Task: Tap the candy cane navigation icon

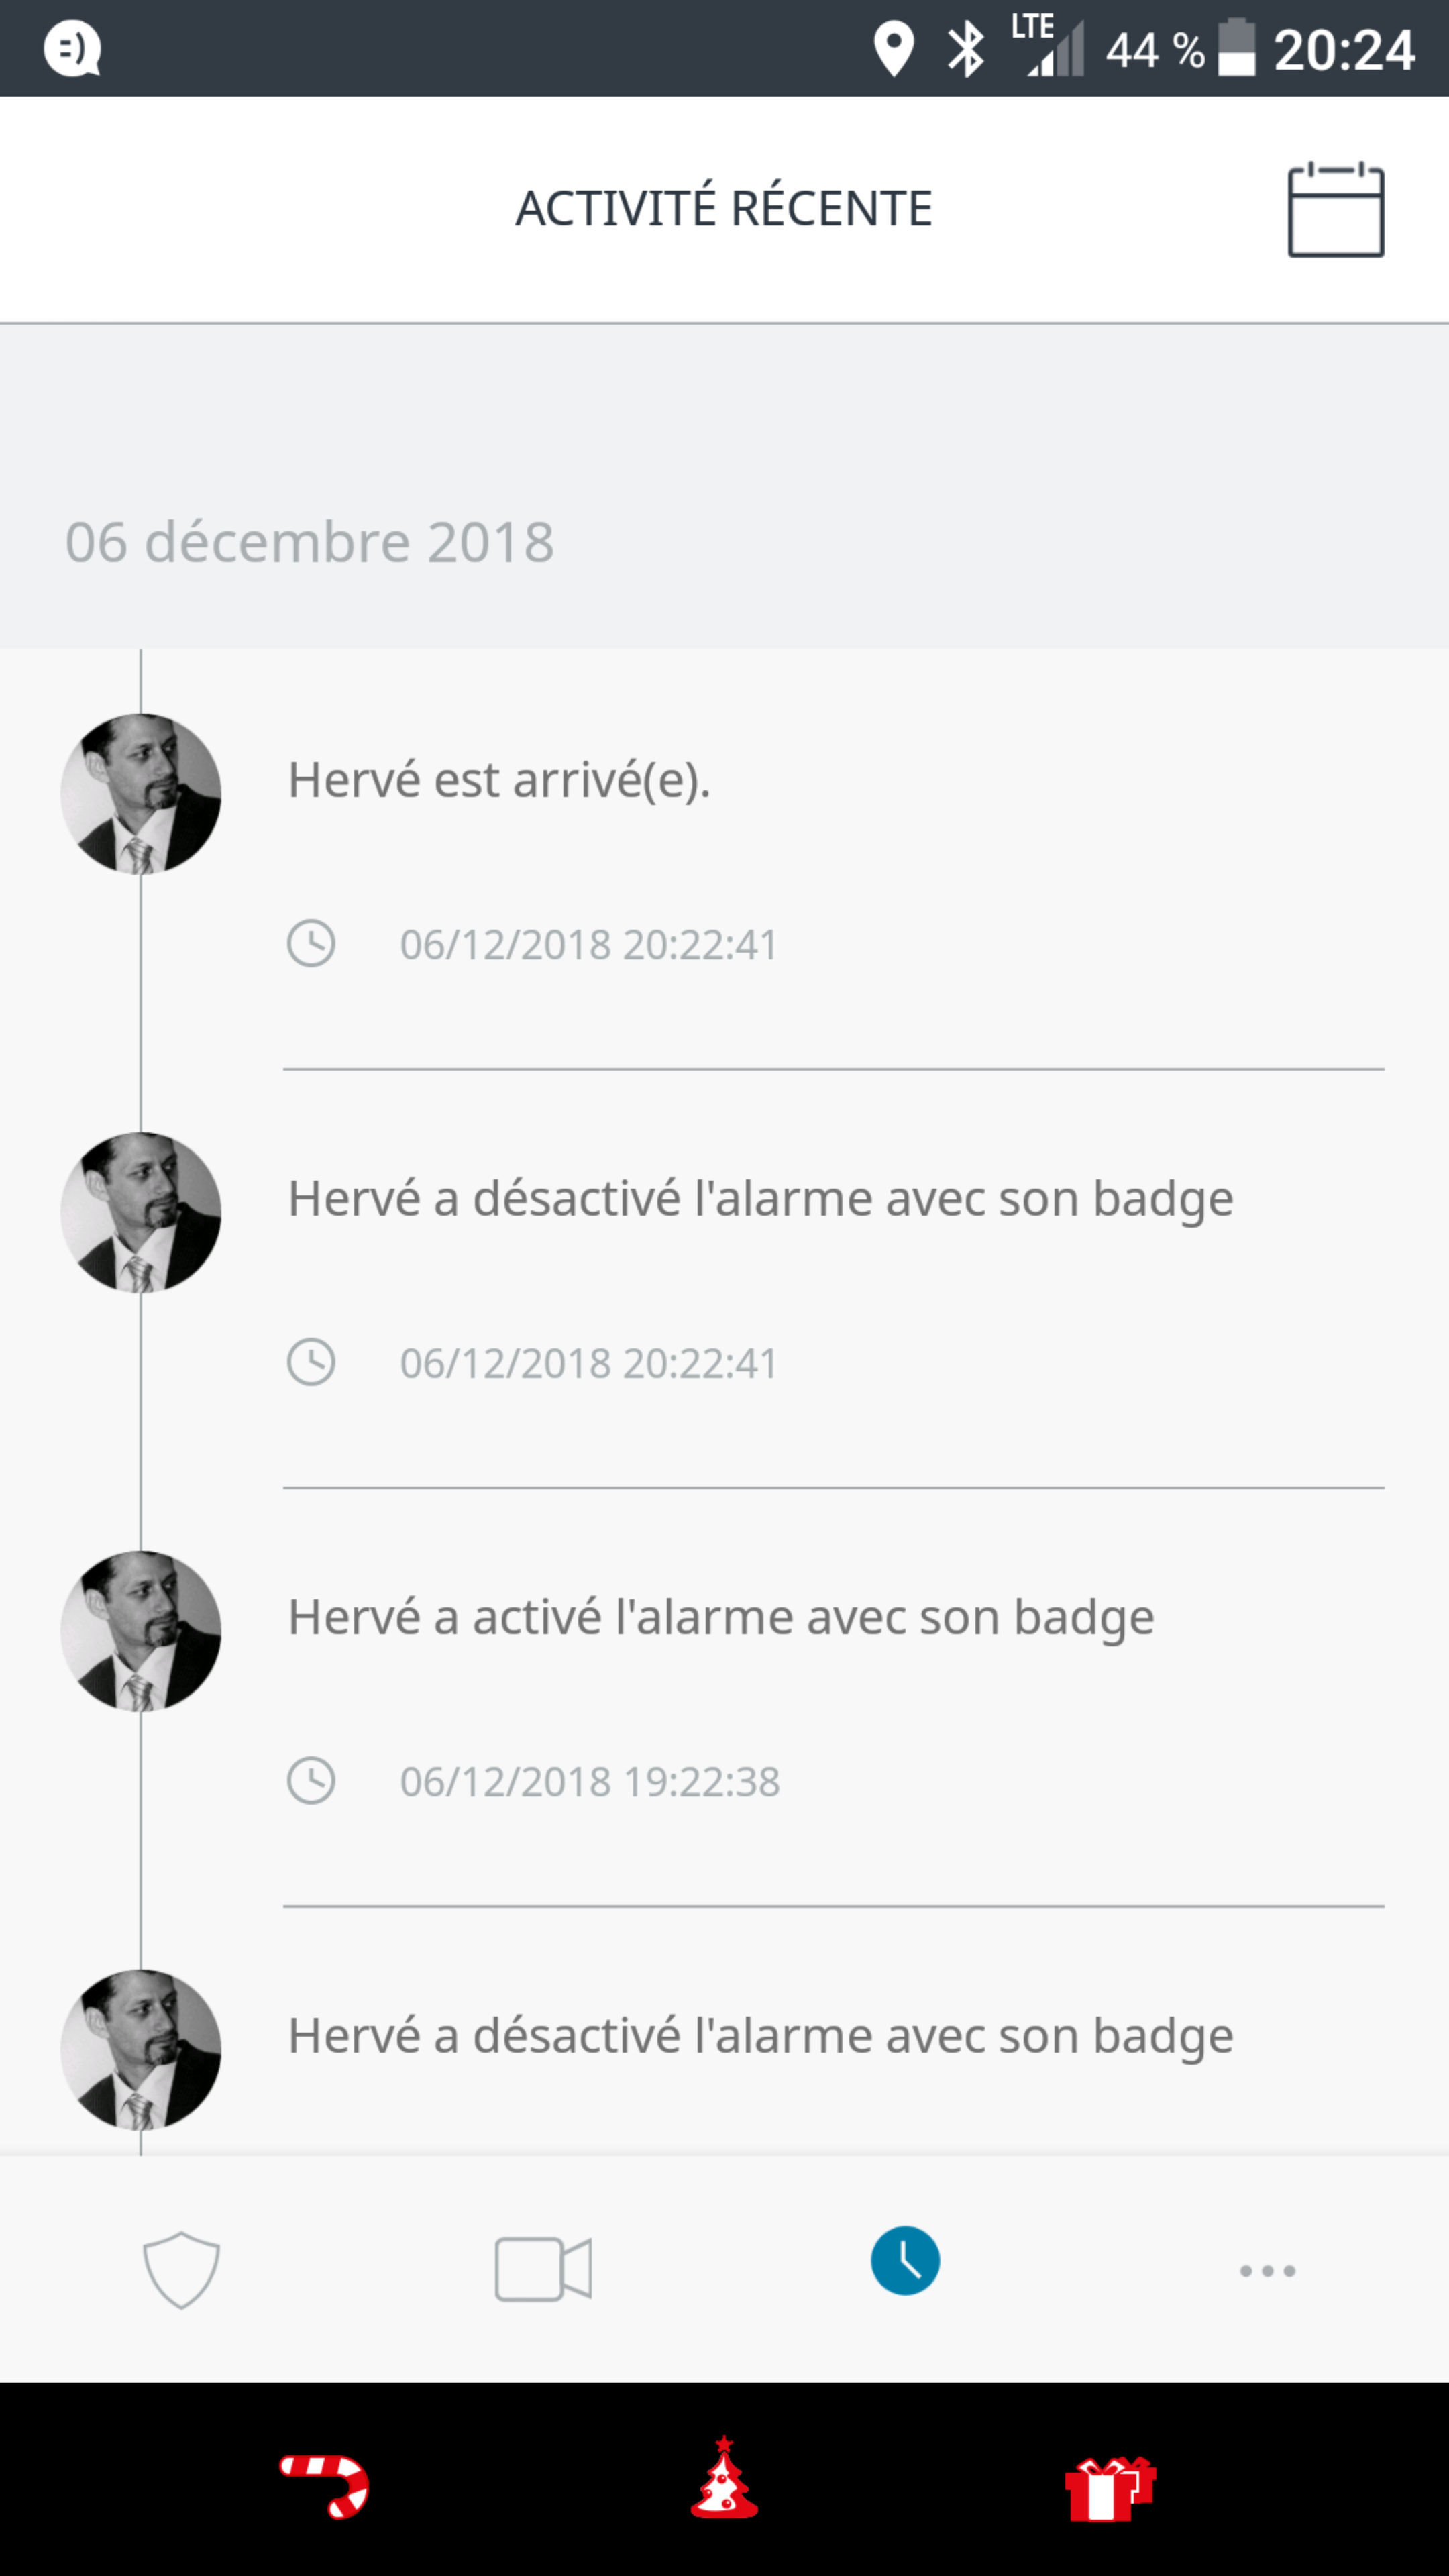Action: (325, 2484)
